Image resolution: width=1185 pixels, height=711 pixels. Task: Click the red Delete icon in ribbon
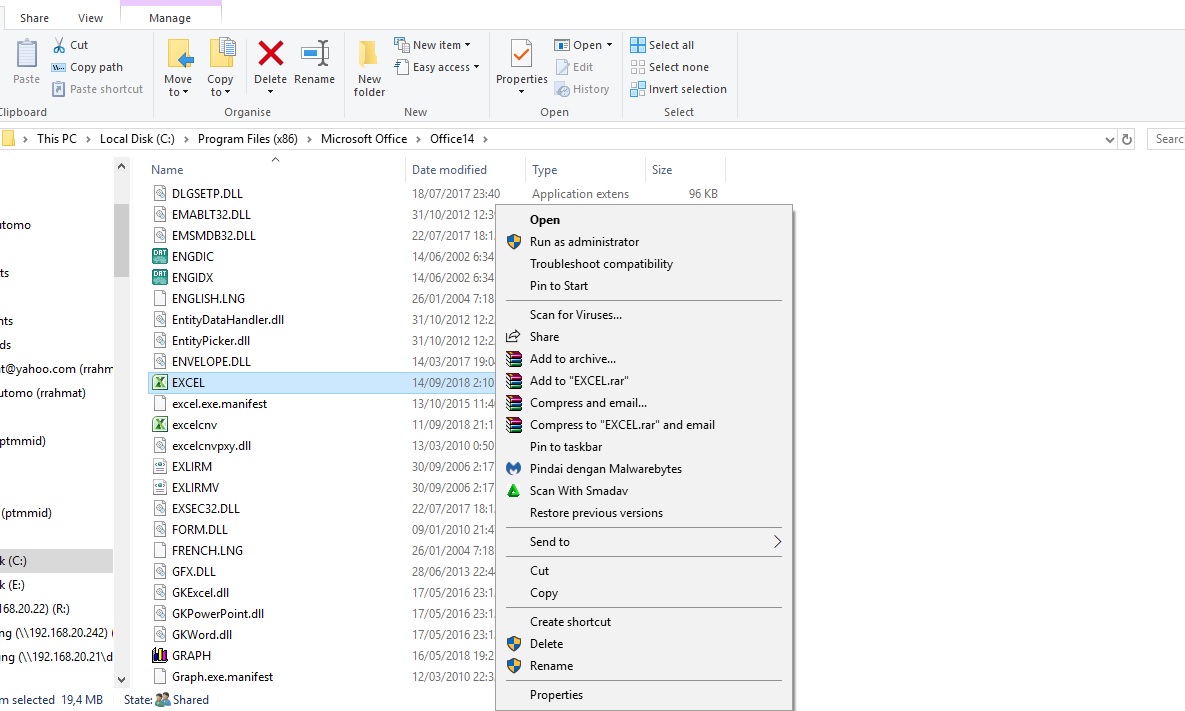[x=271, y=54]
